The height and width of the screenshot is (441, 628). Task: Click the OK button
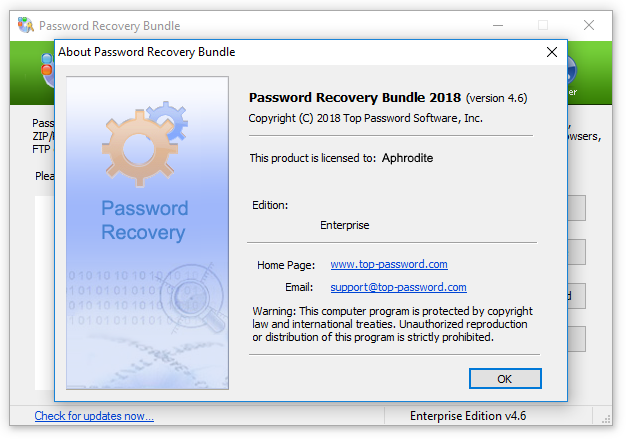pos(505,378)
